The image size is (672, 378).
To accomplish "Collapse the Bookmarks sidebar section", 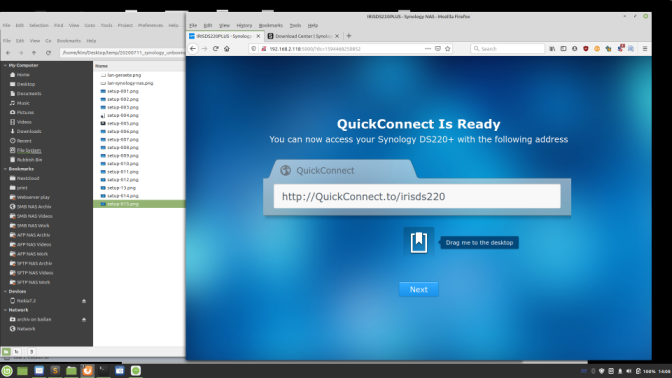I will [x=5, y=169].
